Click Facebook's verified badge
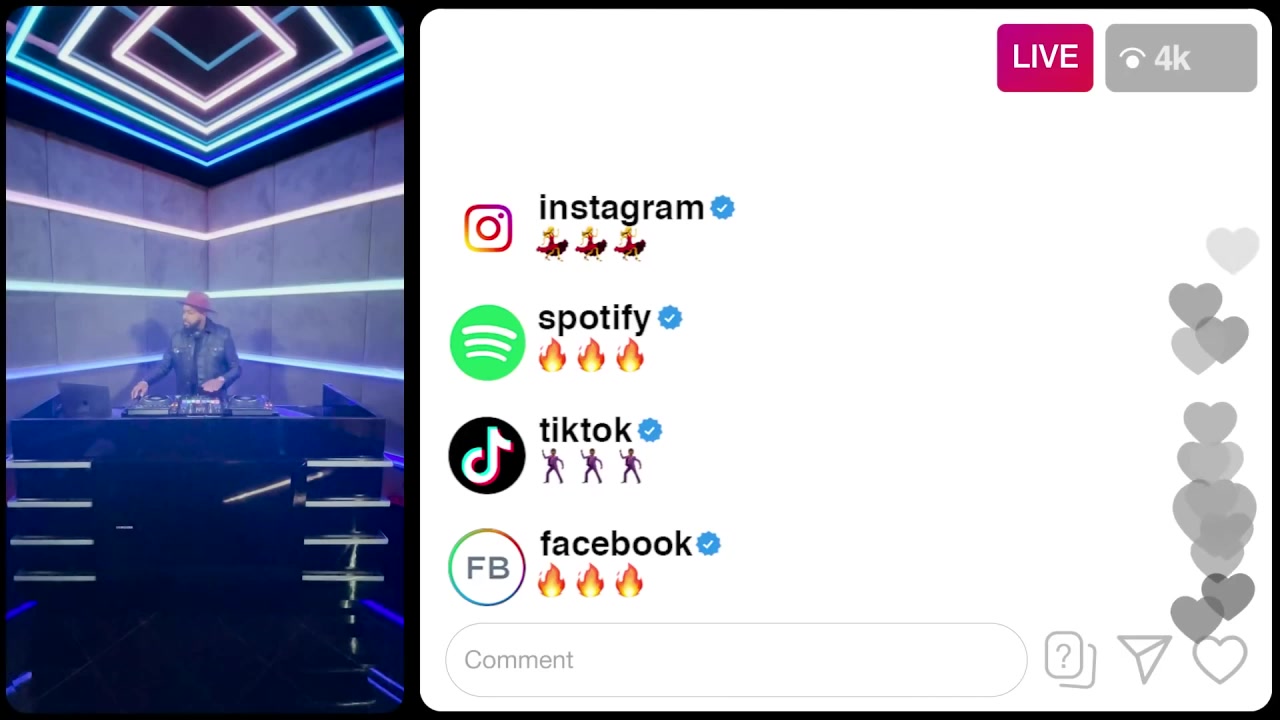This screenshot has width=1280, height=720. coord(708,544)
